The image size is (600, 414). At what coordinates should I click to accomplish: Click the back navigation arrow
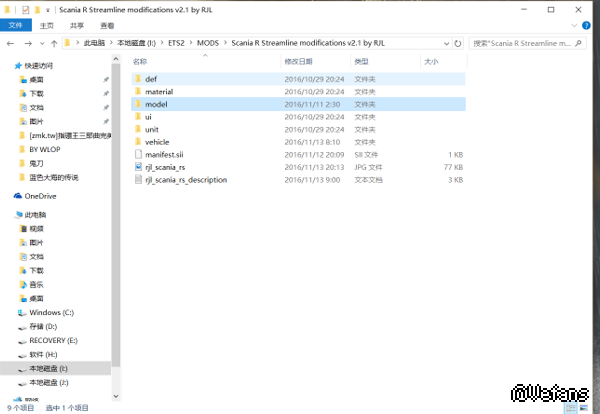[10, 44]
